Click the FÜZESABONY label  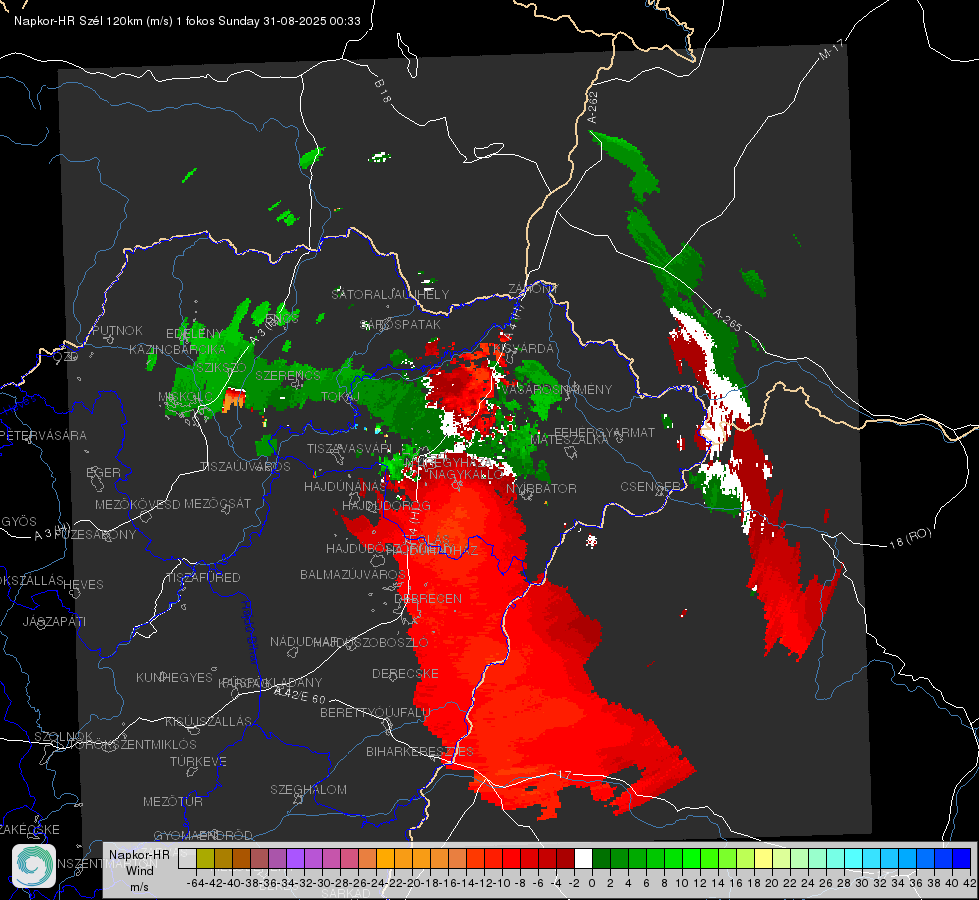click(x=95, y=535)
